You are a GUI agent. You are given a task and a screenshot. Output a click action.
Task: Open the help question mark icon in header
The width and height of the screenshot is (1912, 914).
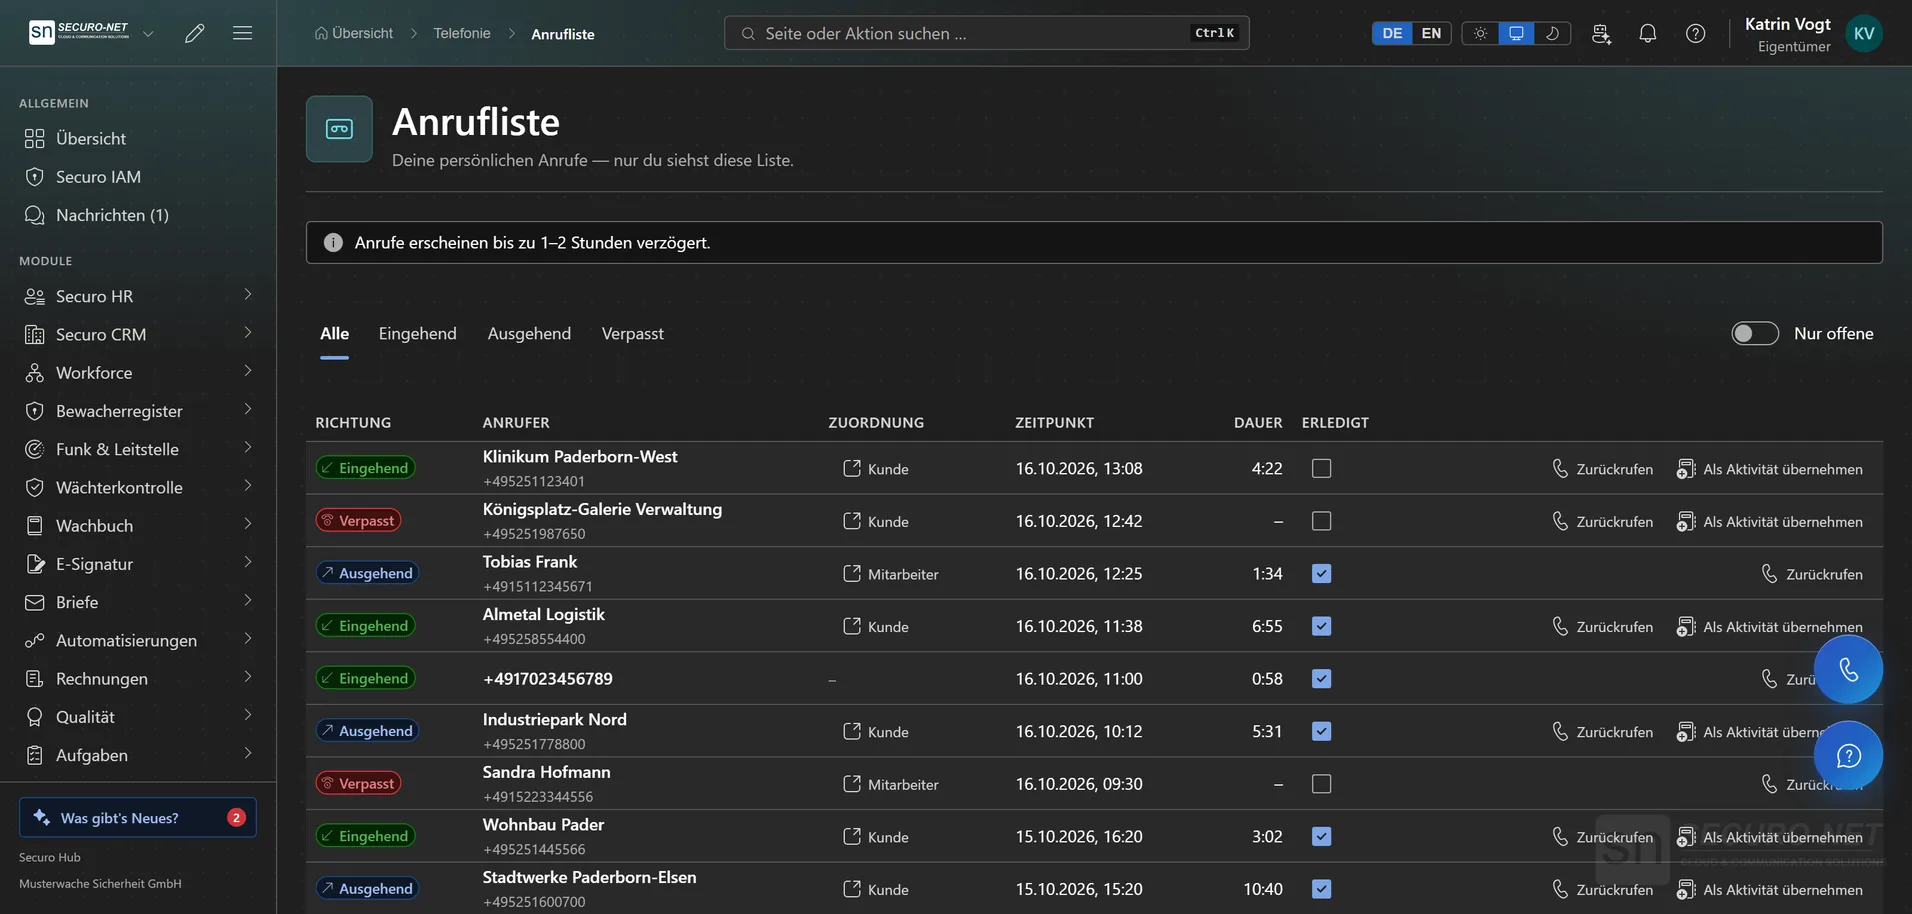pos(1696,33)
